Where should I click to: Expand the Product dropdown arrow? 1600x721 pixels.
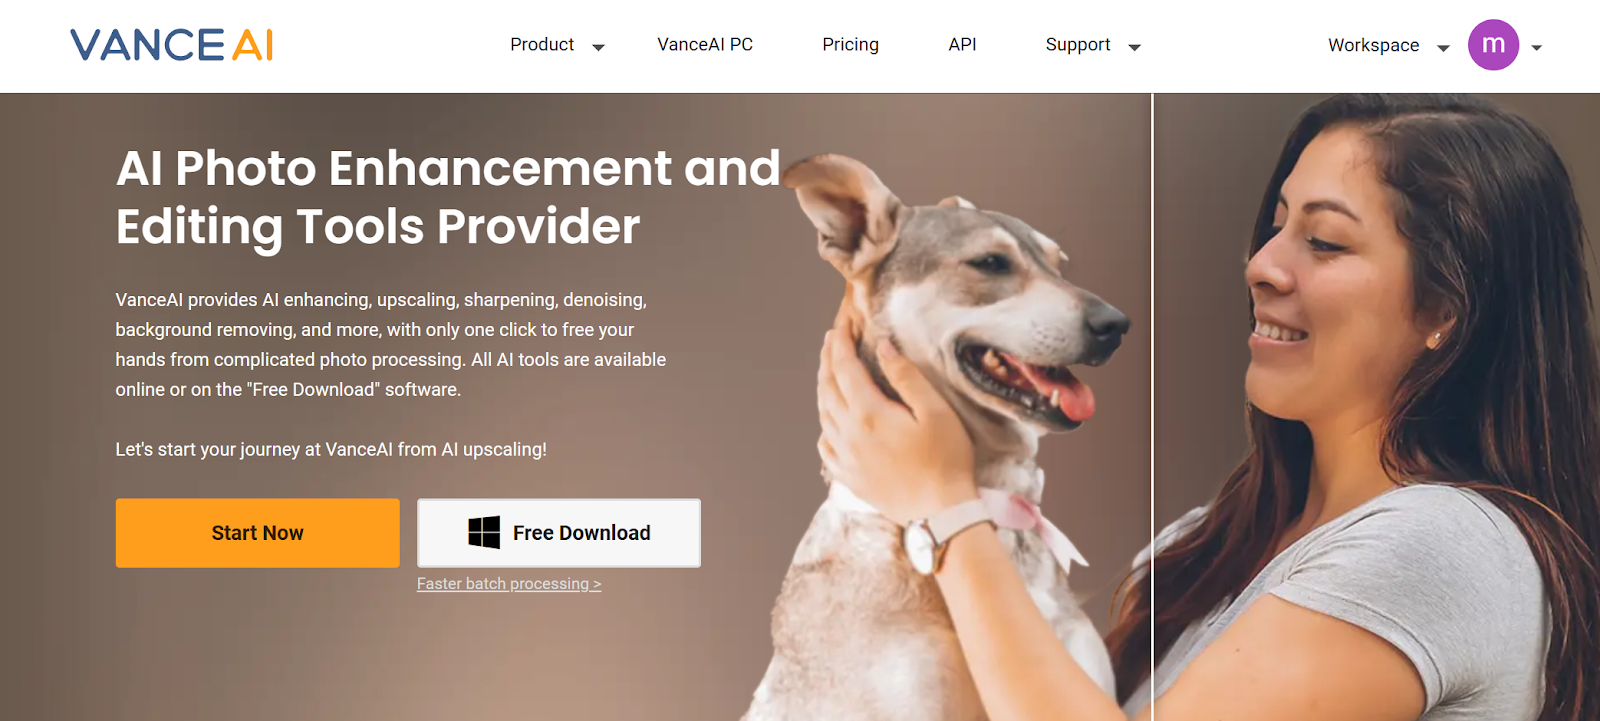(598, 47)
